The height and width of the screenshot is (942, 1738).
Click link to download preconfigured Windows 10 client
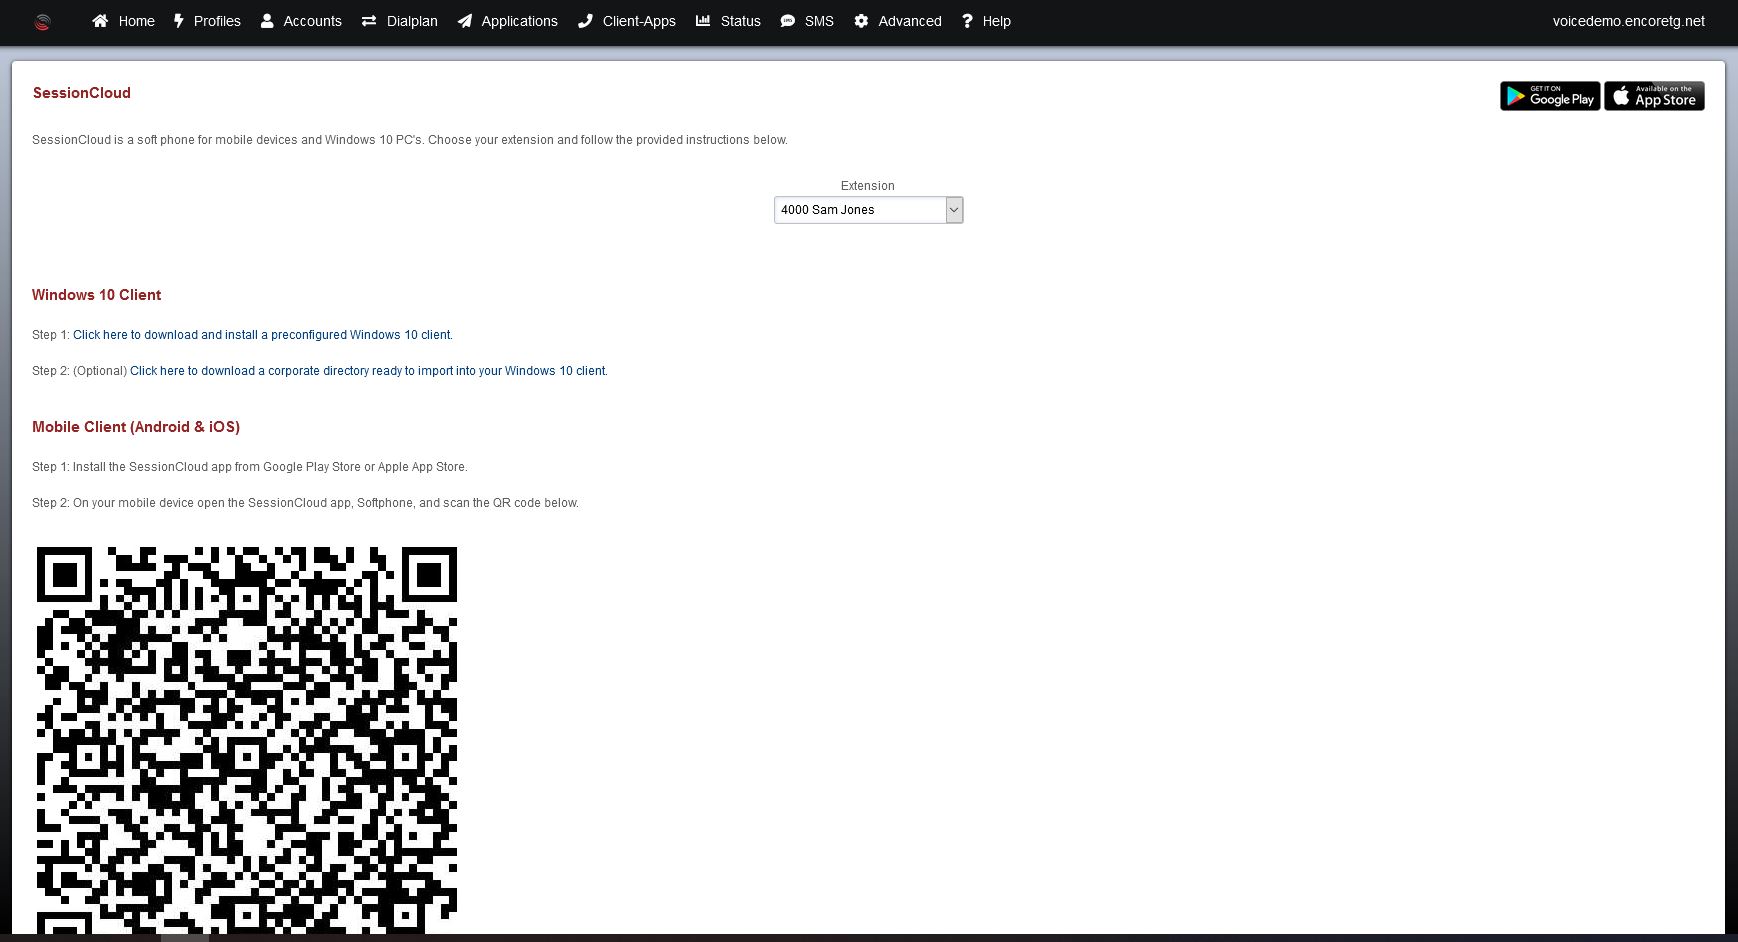(262, 335)
